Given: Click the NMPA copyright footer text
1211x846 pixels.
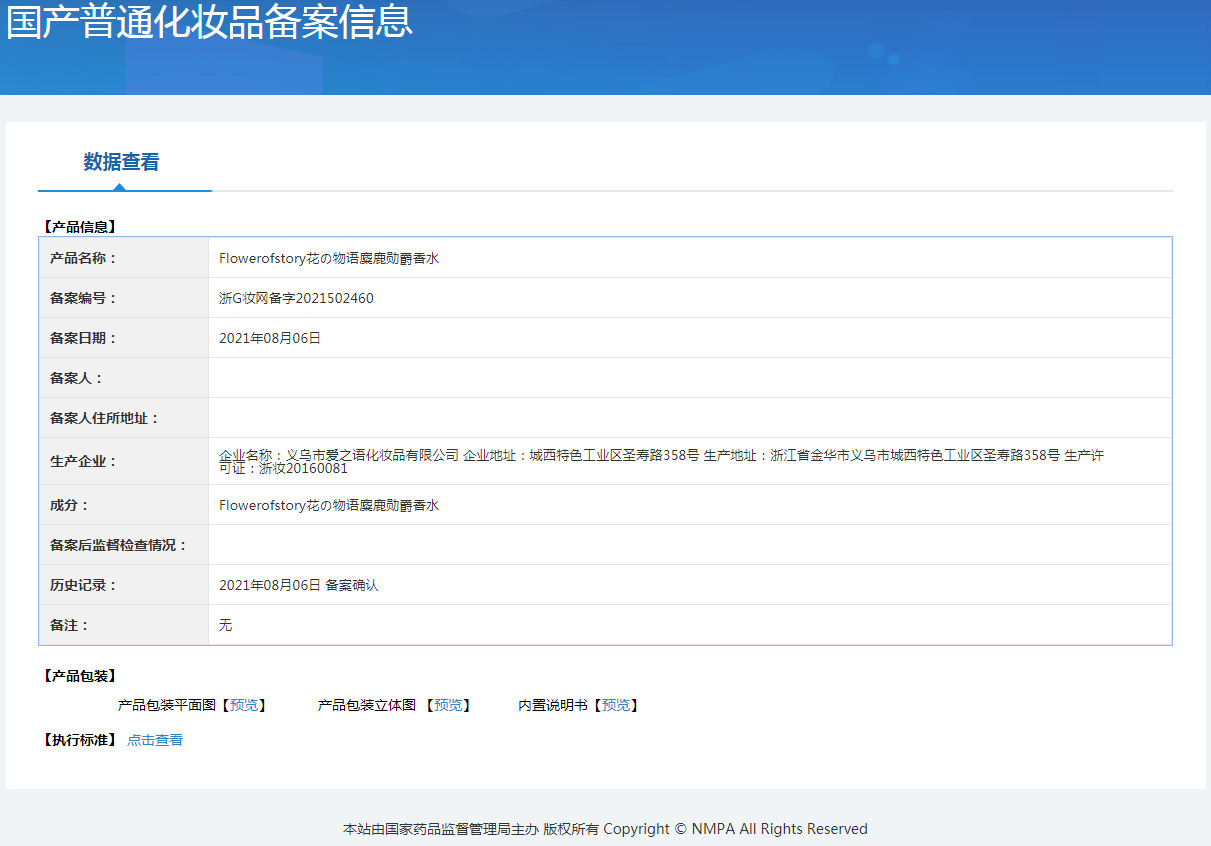Looking at the screenshot, I should click(x=605, y=829).
